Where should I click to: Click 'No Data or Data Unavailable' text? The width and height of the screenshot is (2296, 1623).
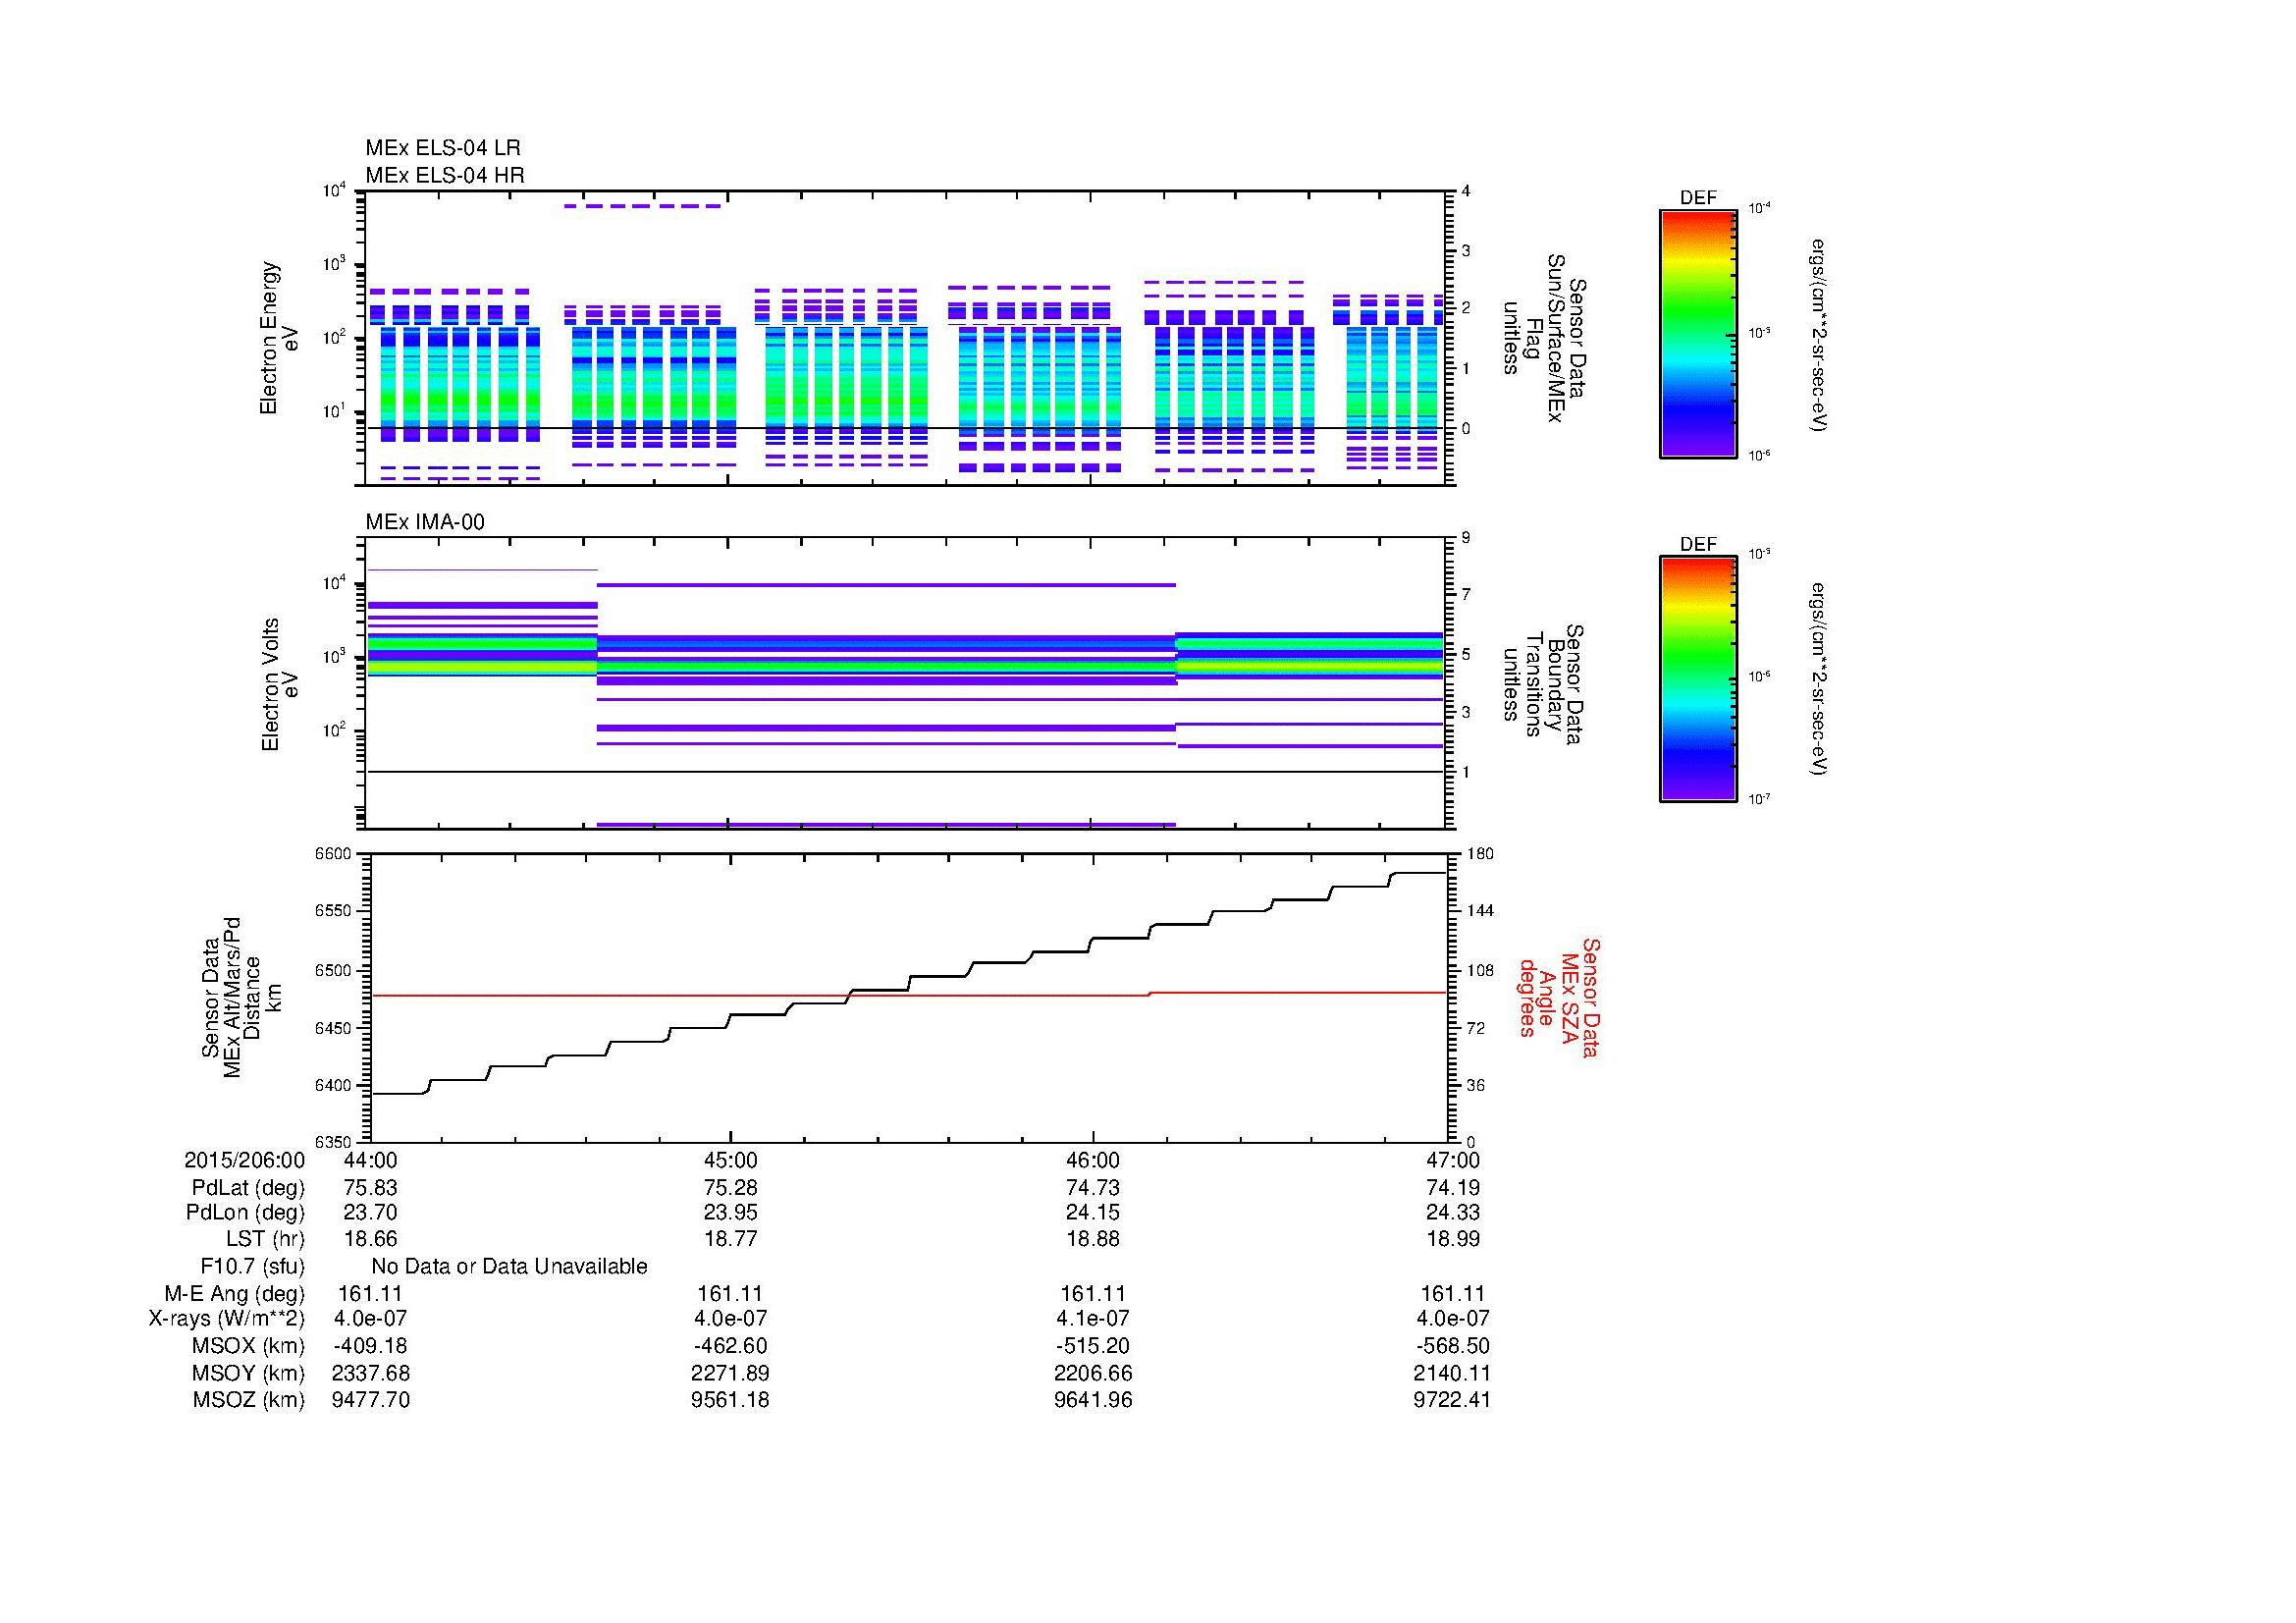(x=509, y=1267)
